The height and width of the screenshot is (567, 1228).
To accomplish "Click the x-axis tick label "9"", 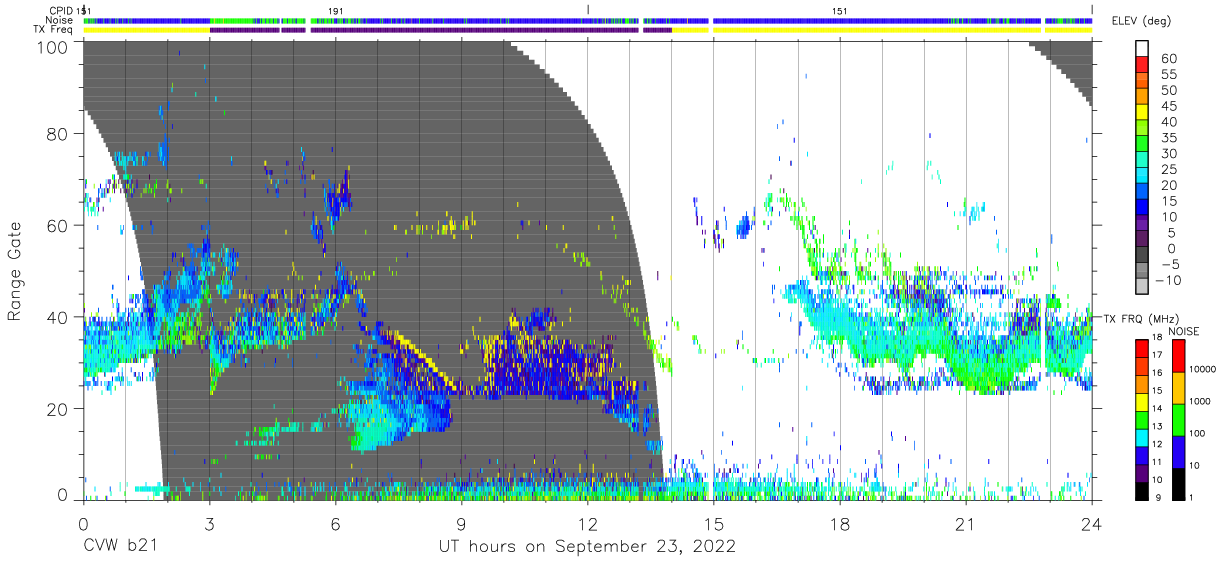I will point(461,524).
